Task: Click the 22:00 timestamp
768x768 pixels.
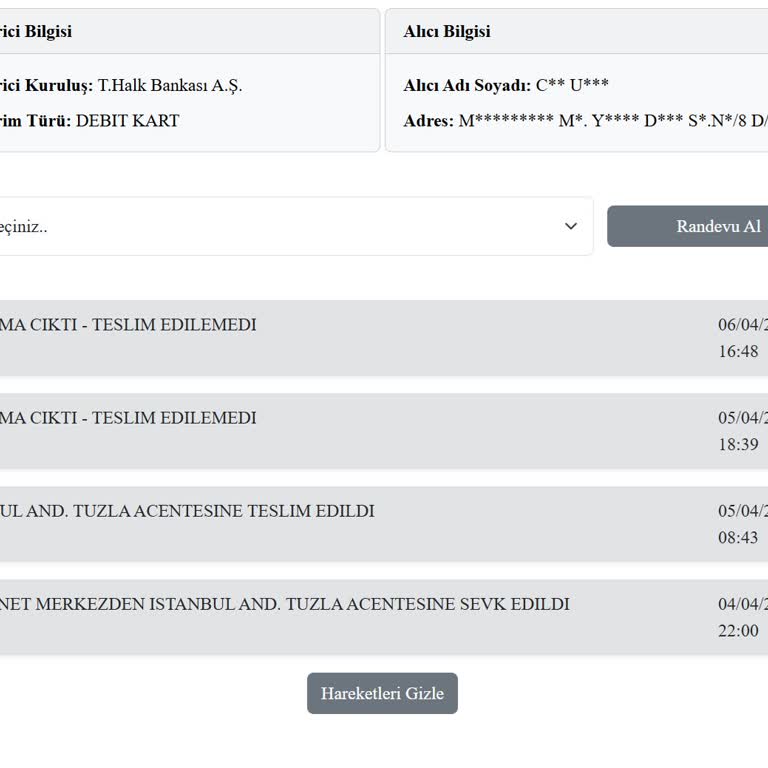Action: pyautogui.click(x=738, y=630)
